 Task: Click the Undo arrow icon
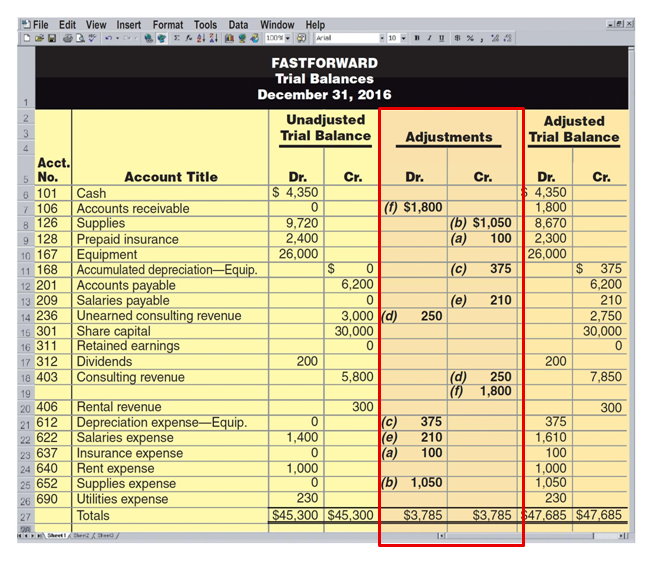109,38
